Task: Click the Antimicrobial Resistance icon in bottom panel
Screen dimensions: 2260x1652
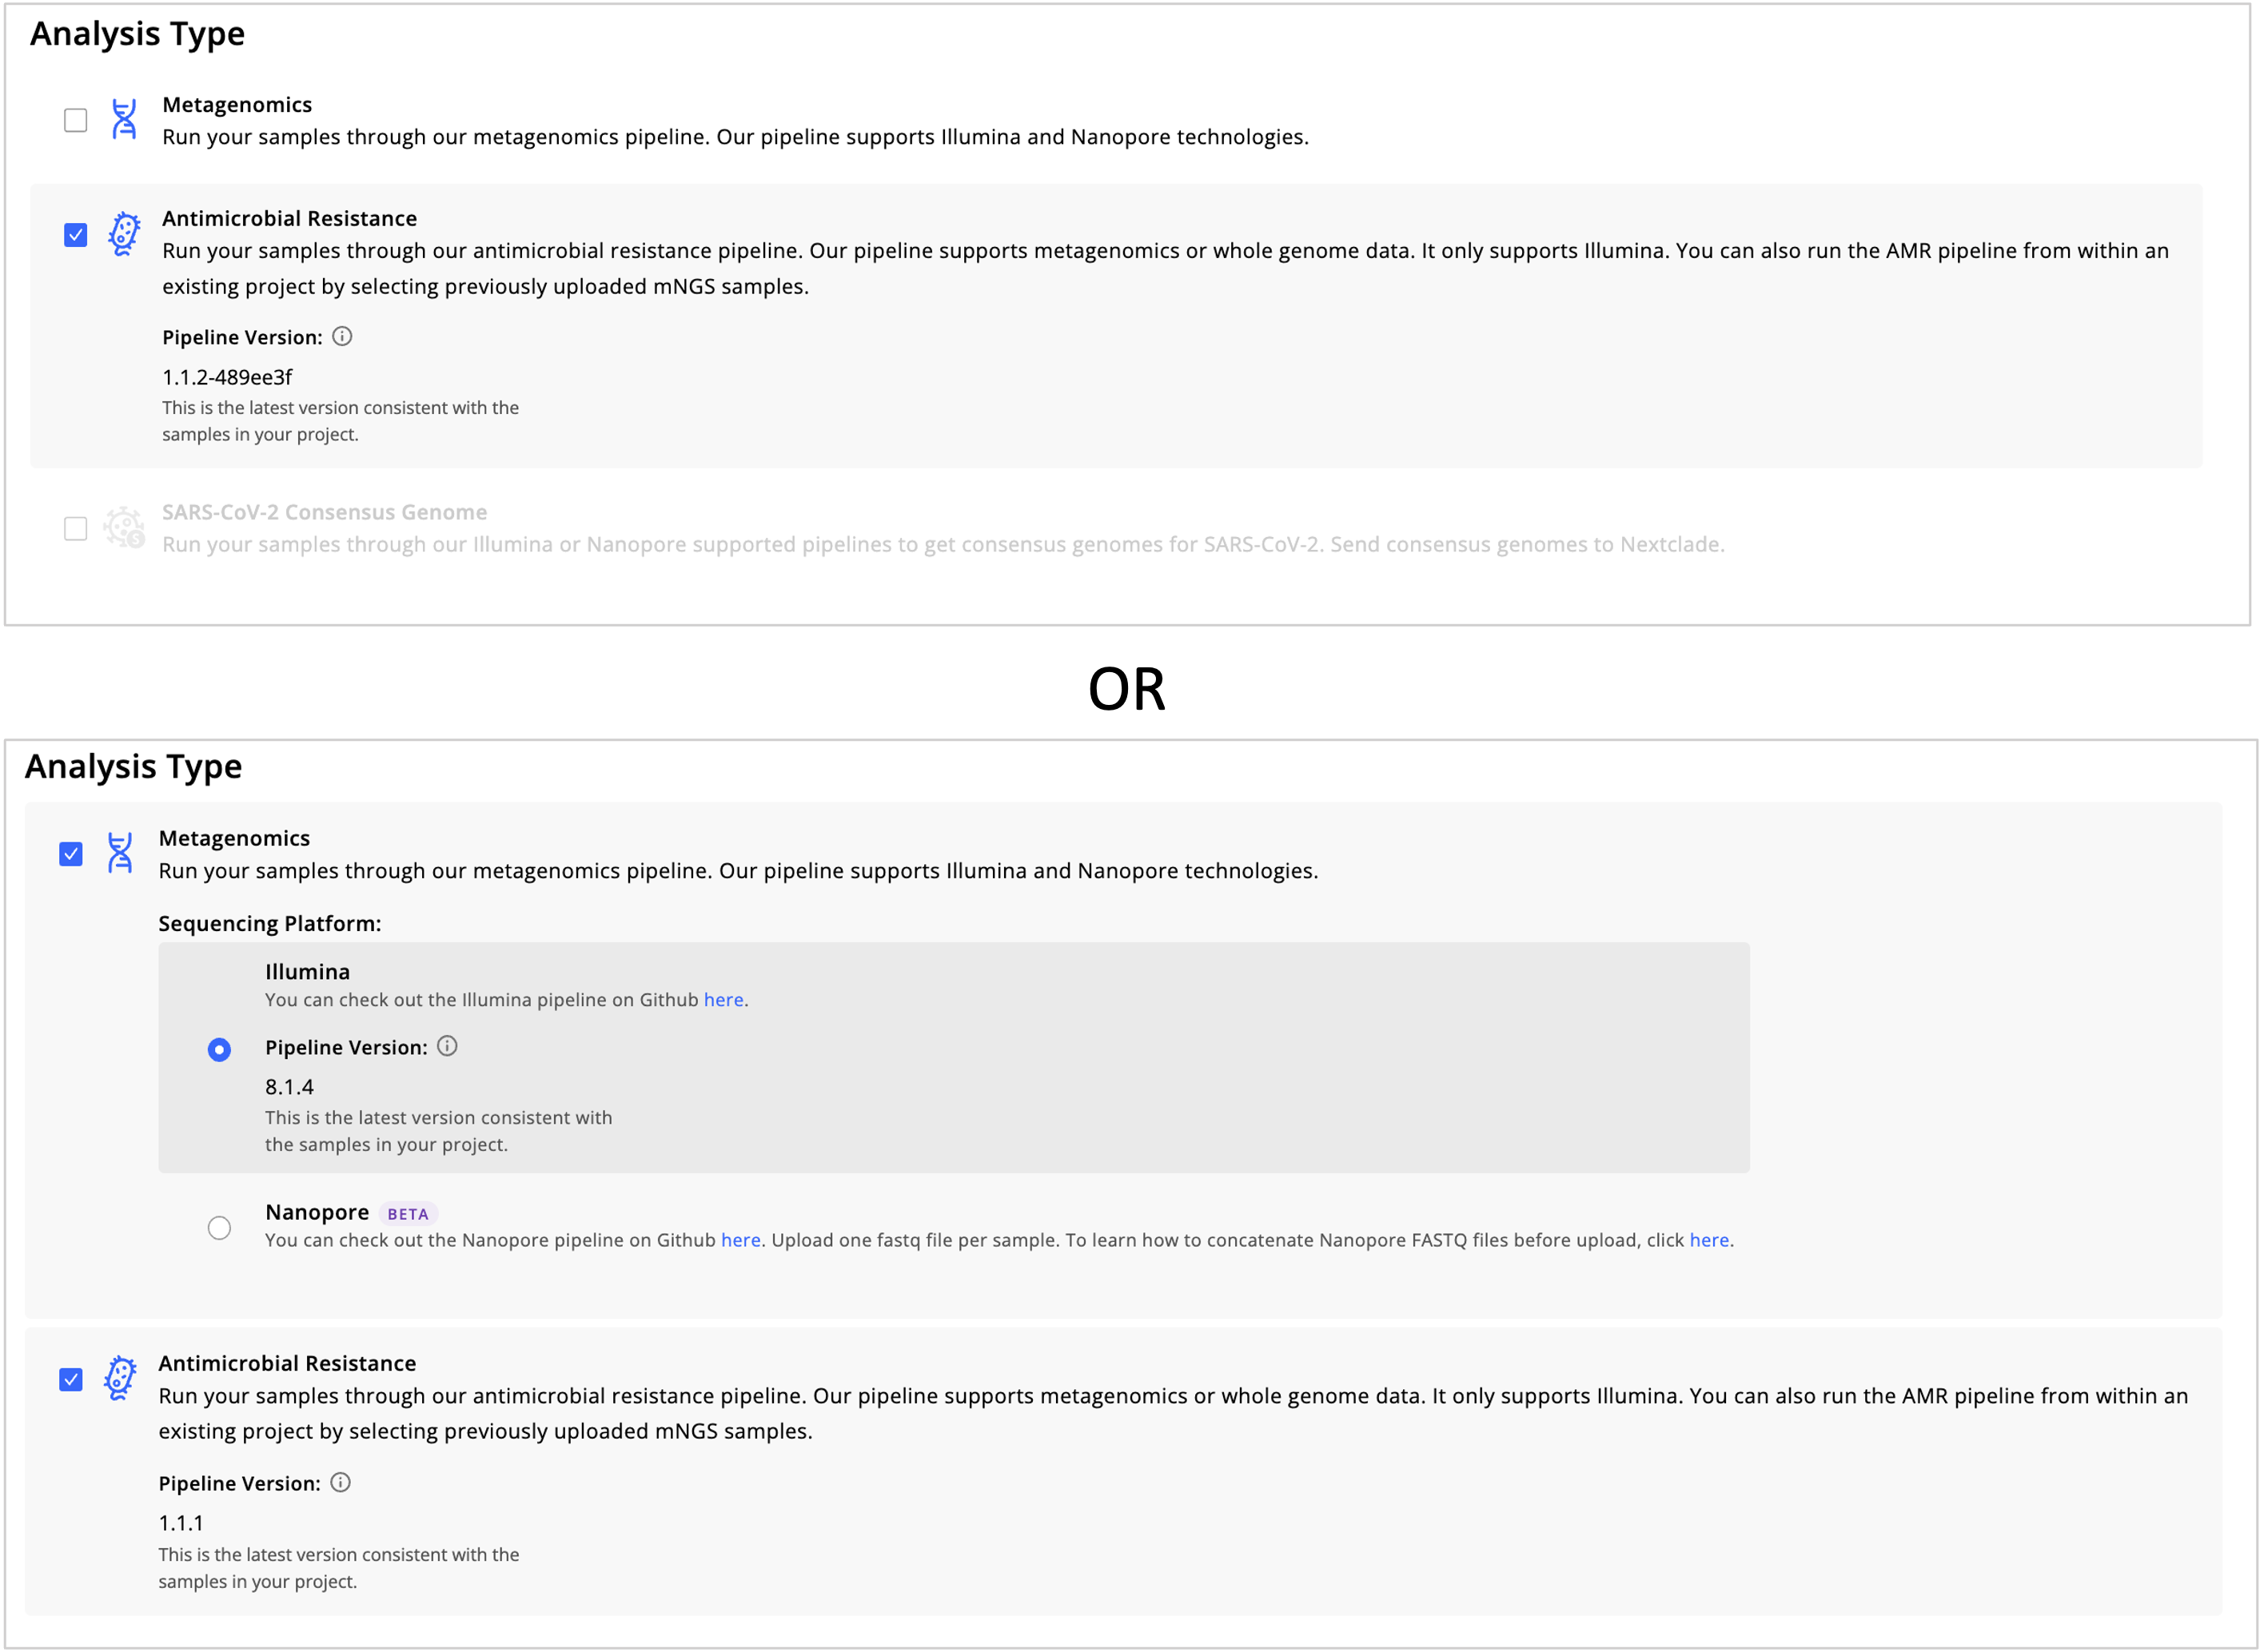Action: (120, 1379)
